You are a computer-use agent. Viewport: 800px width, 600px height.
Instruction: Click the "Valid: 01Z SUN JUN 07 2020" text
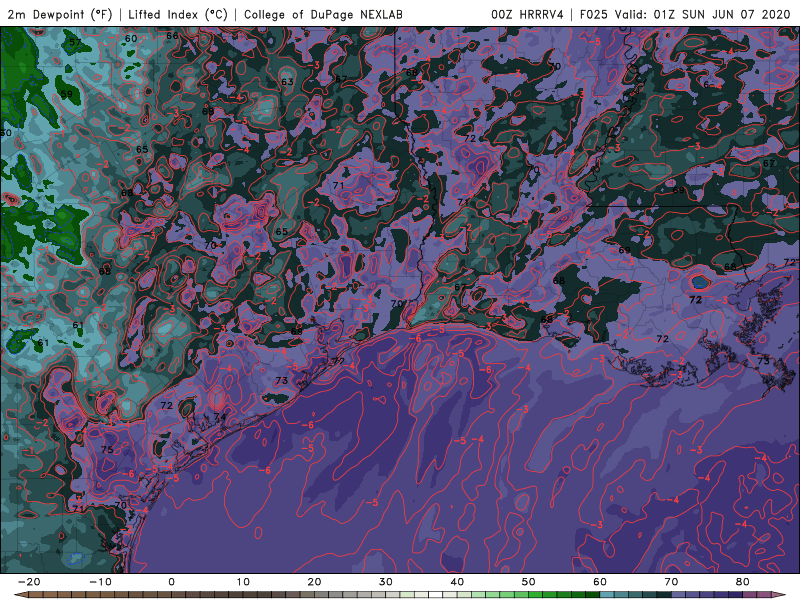pos(702,14)
